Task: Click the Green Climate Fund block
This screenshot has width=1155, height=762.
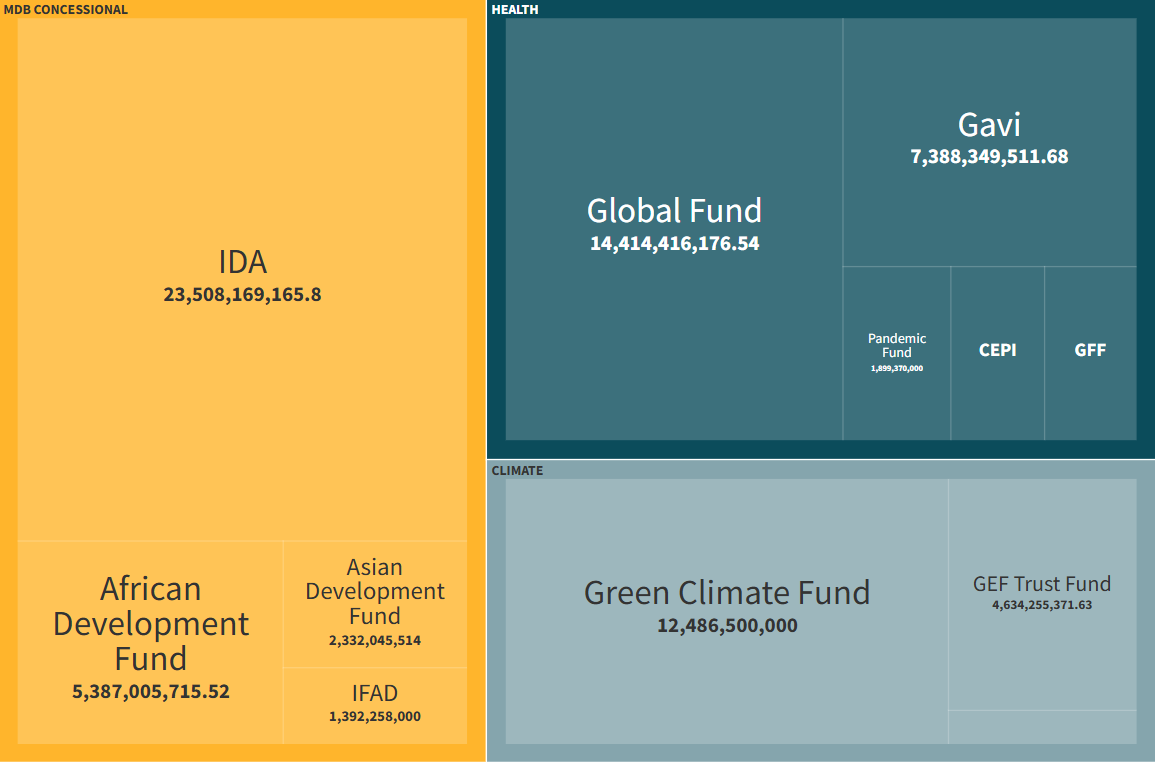Action: click(x=727, y=611)
